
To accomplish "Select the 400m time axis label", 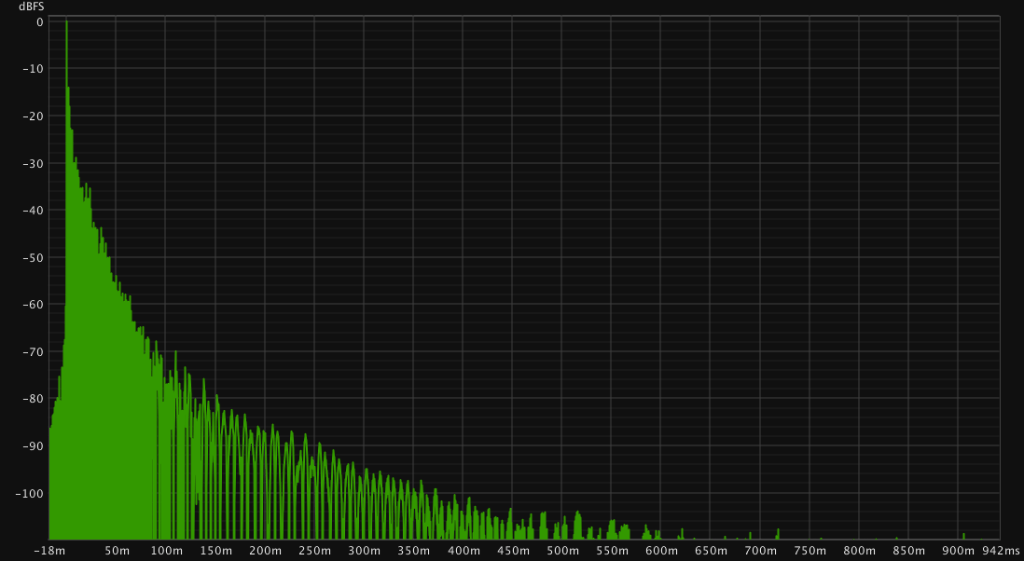I will pyautogui.click(x=463, y=551).
